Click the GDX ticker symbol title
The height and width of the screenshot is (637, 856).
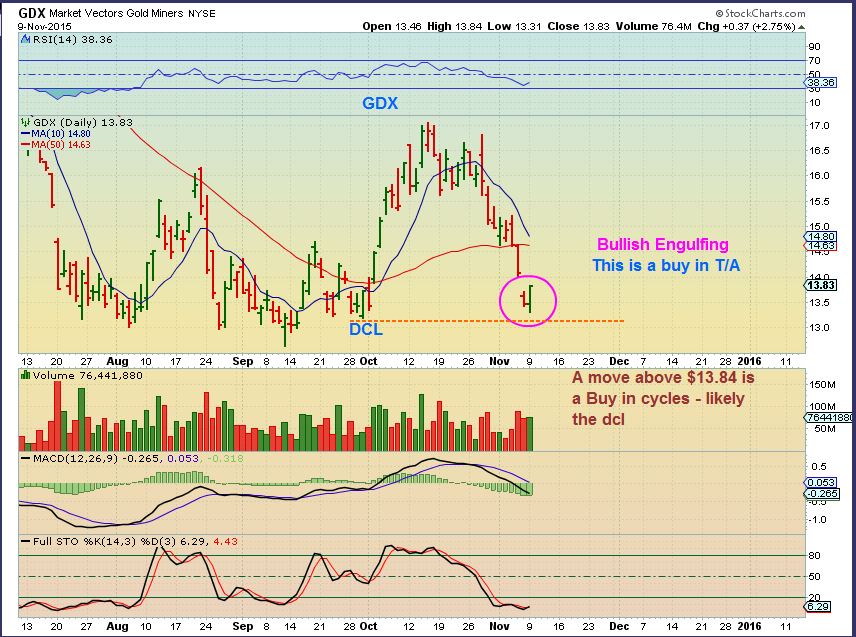[32, 13]
